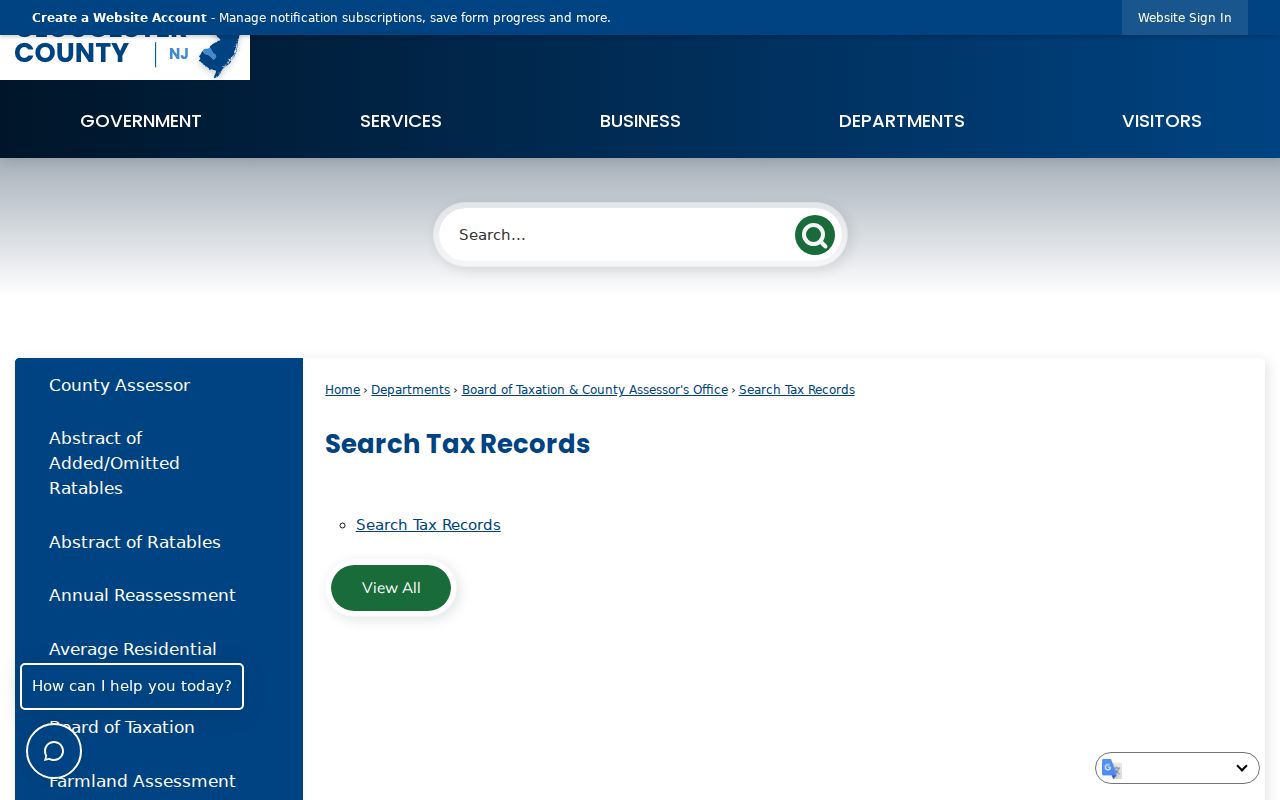The width and height of the screenshot is (1280, 800).
Task: Select Board of Taxation sidebar item
Action: click(x=122, y=727)
